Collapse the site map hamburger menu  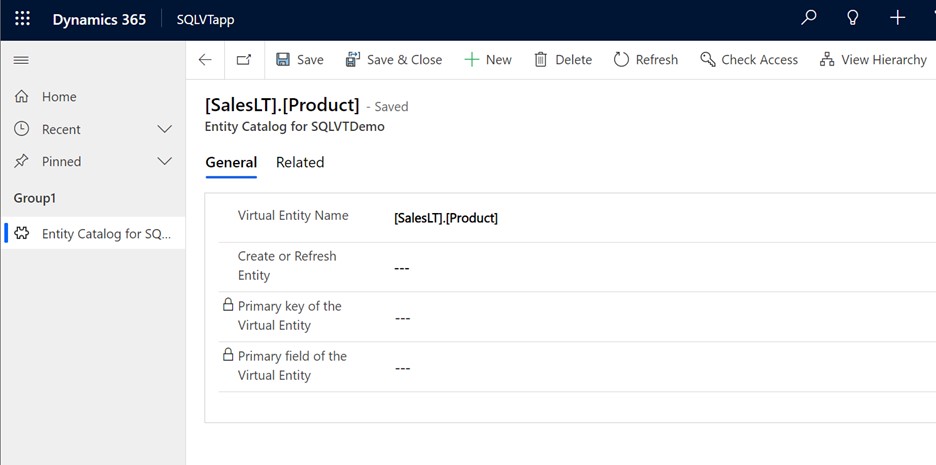pos(21,61)
